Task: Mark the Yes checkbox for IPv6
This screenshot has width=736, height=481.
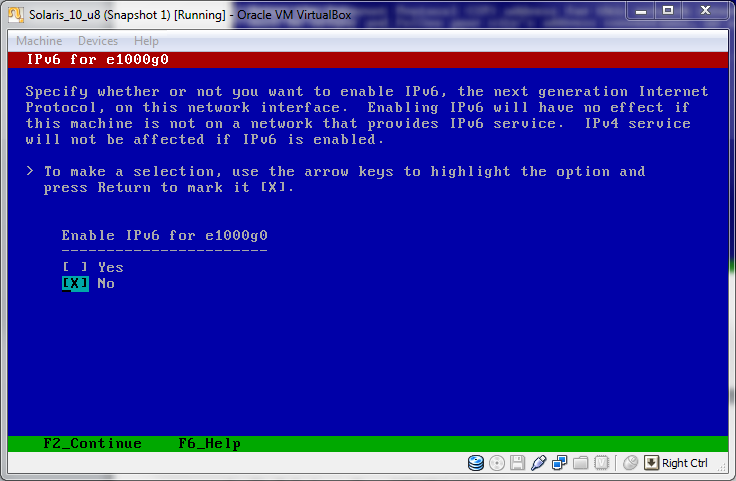Action: pyautogui.click(x=75, y=267)
